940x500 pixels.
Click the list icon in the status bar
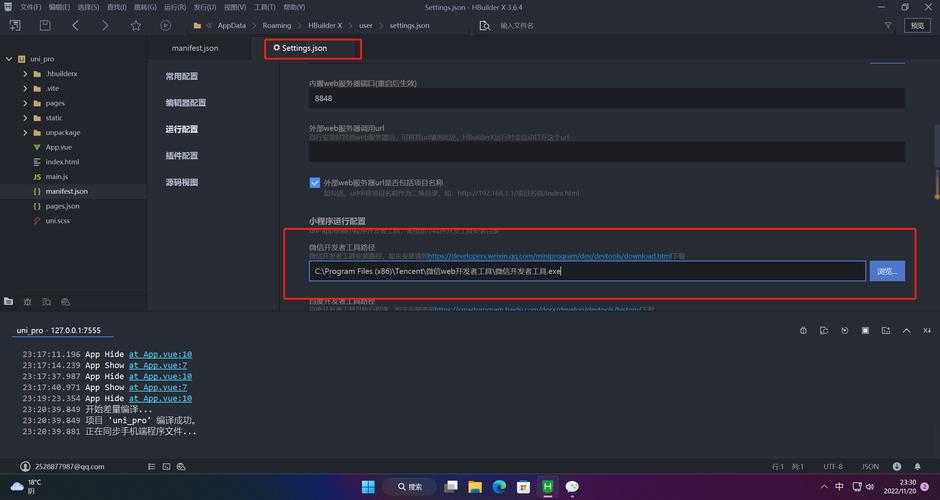[152, 466]
